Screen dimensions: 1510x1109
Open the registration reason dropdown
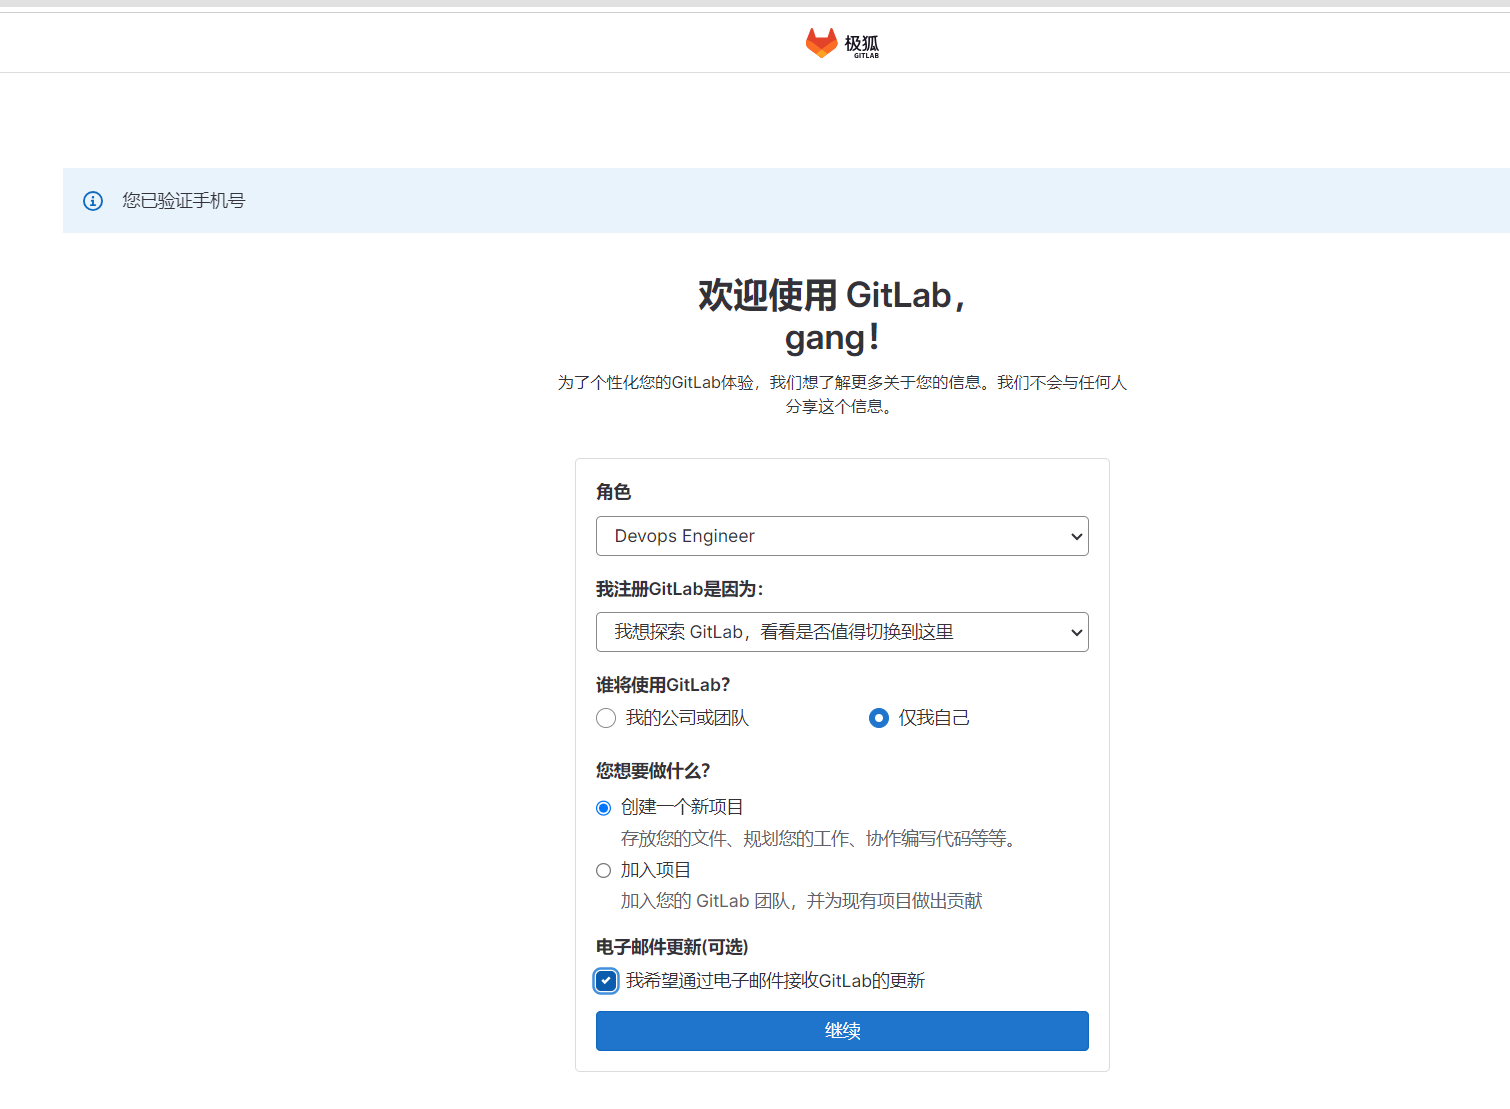coord(842,632)
